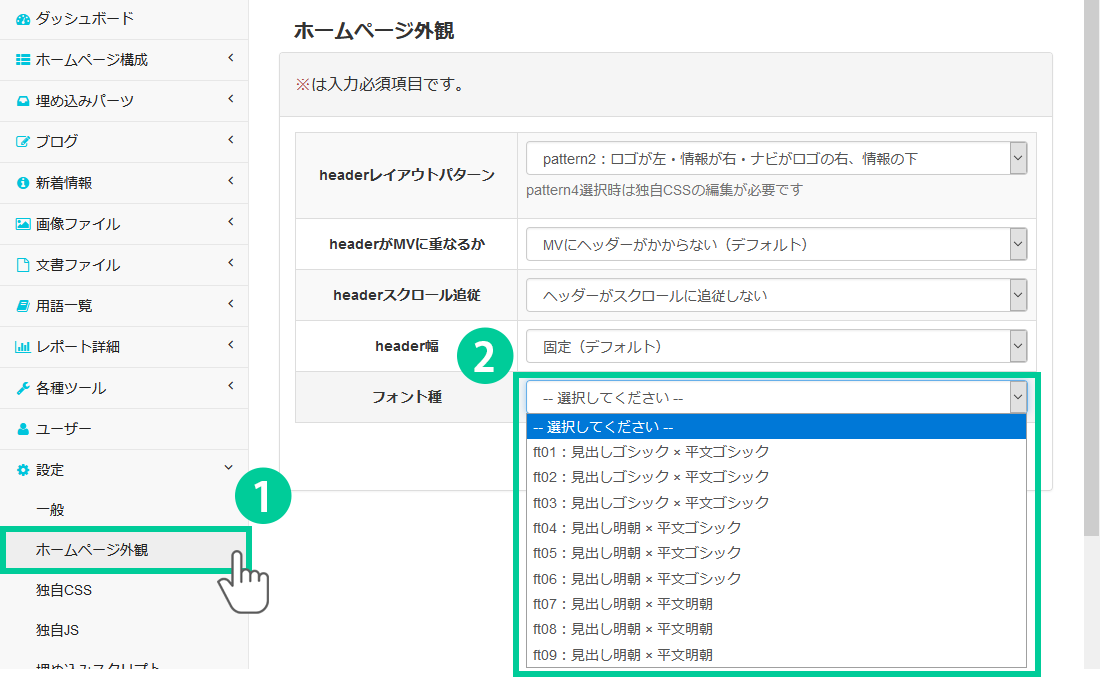Click the image file picture icon
The height and width of the screenshot is (677, 1100).
[23, 224]
